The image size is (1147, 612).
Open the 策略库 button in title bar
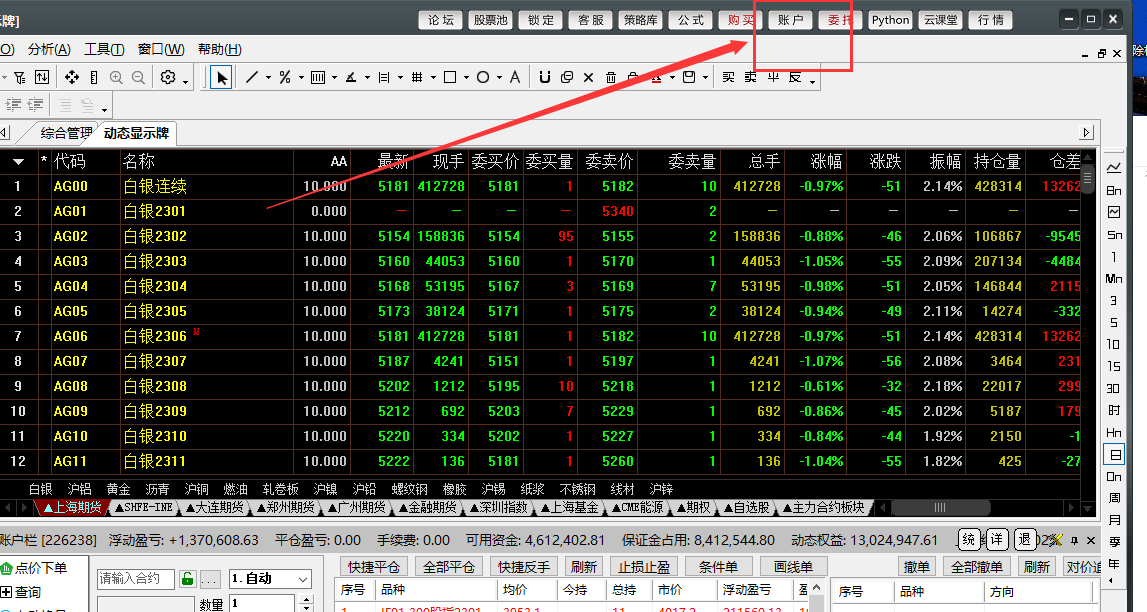click(x=640, y=20)
